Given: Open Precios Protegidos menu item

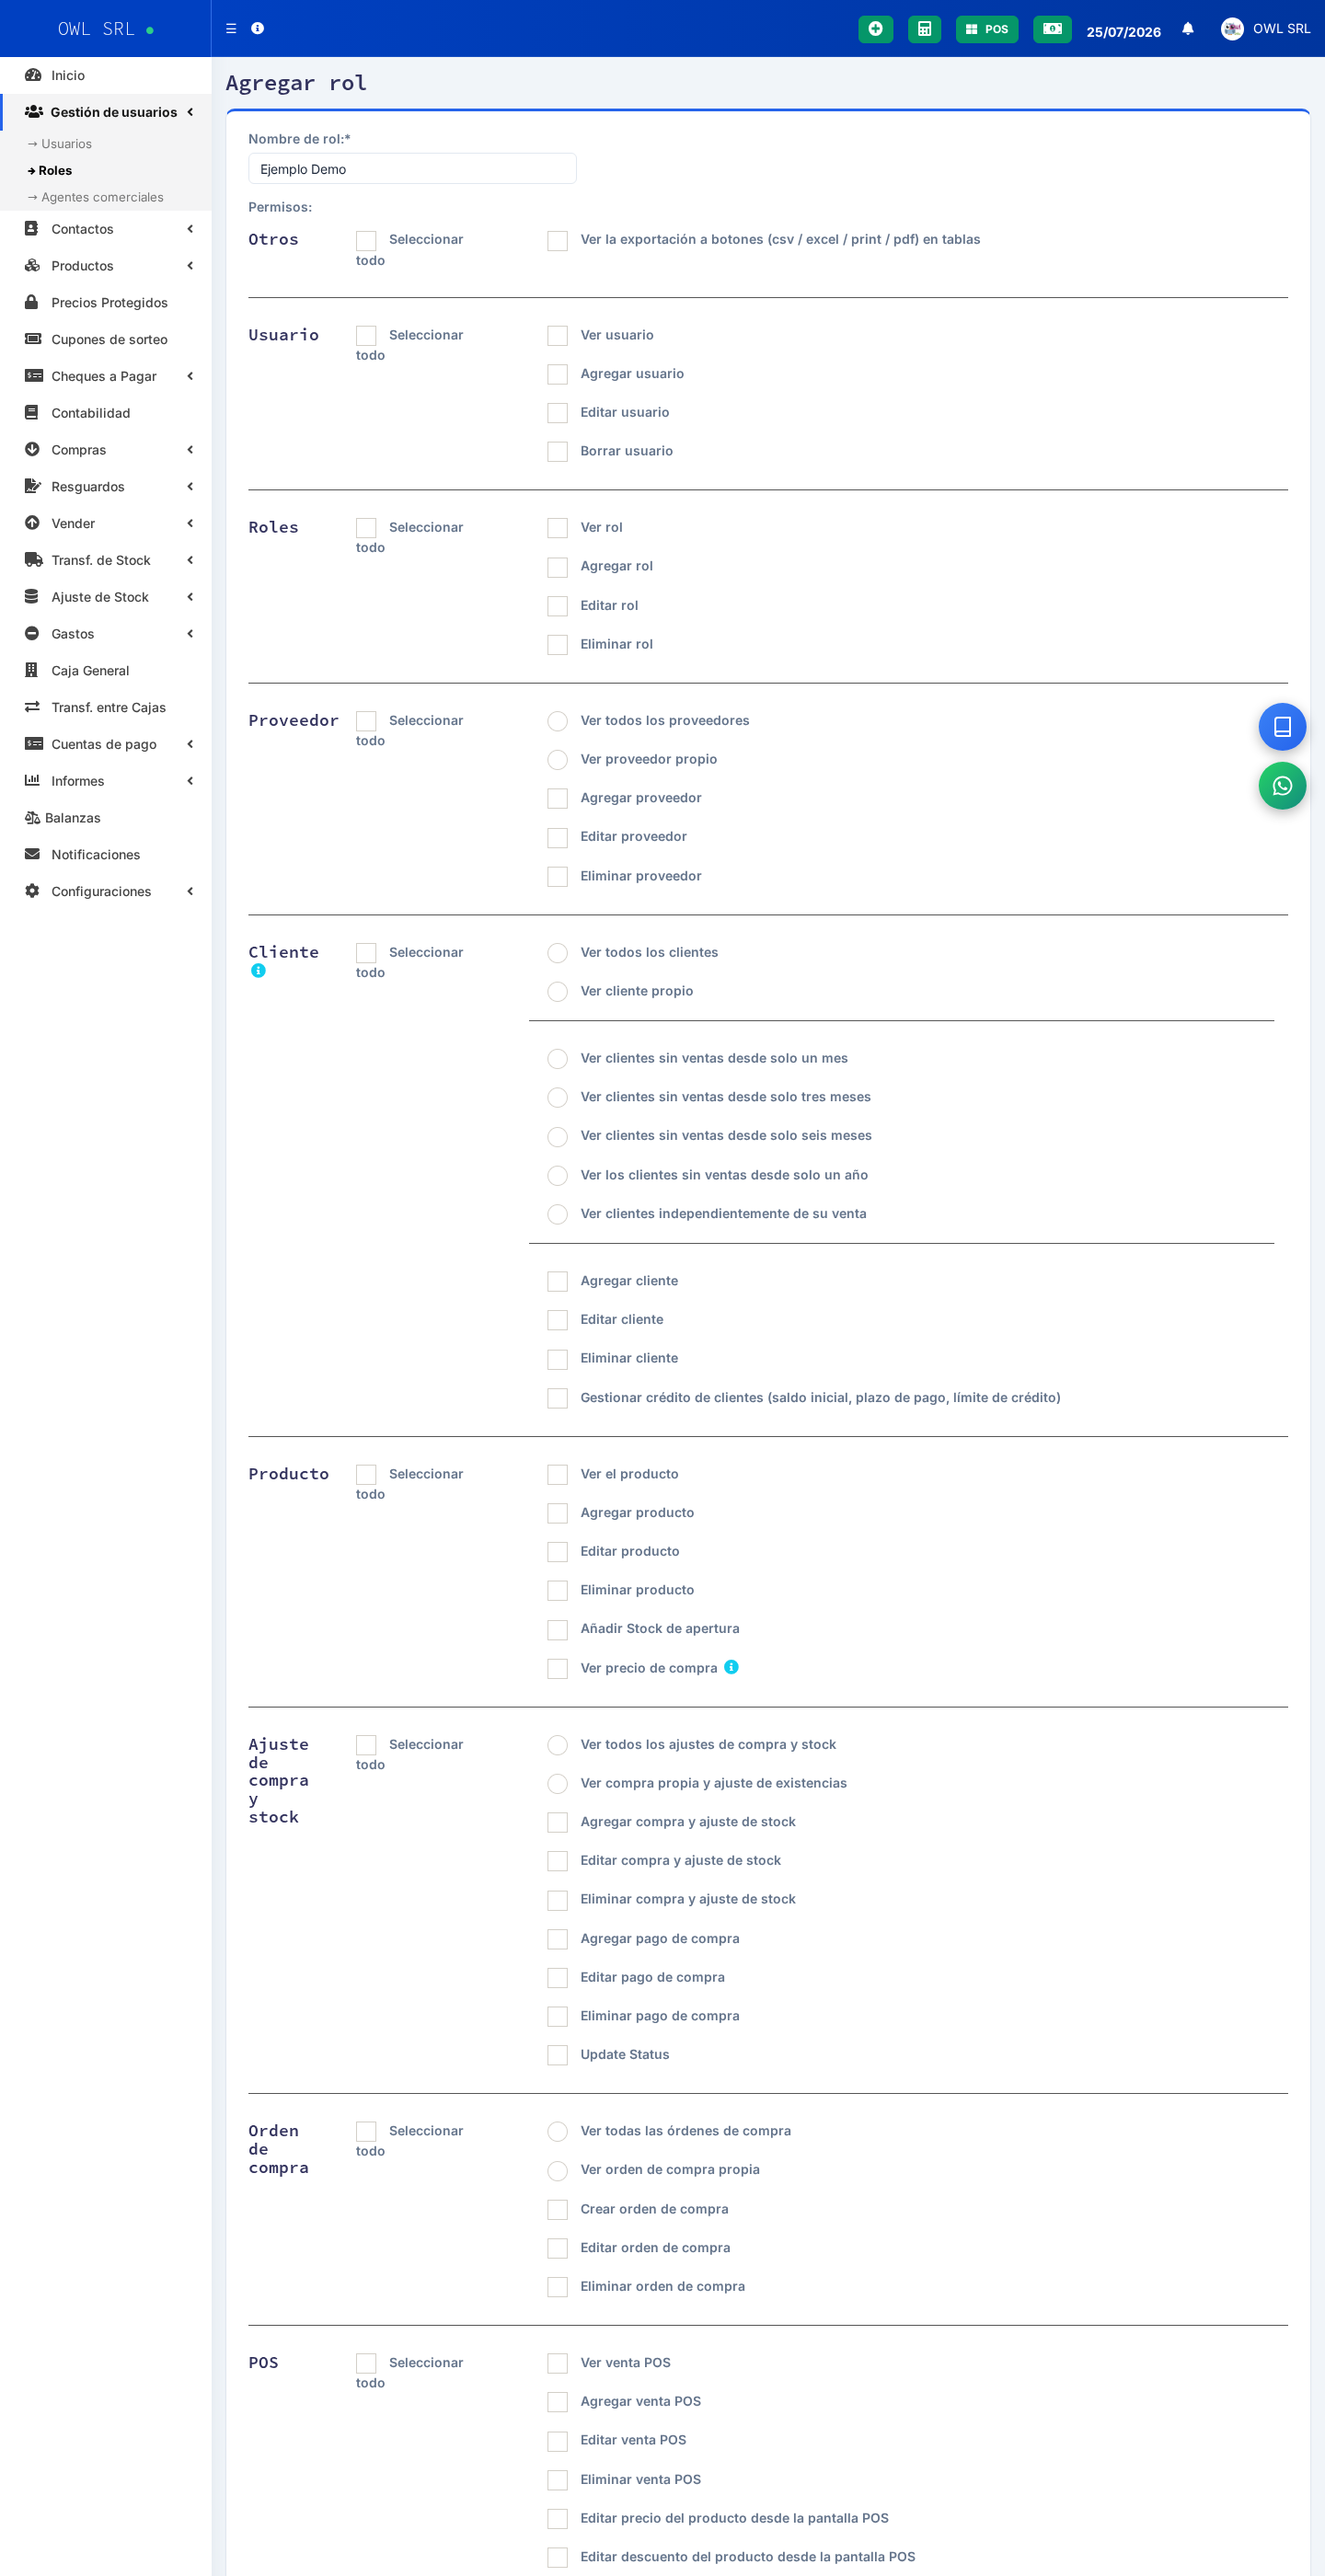Looking at the screenshot, I should [105, 302].
